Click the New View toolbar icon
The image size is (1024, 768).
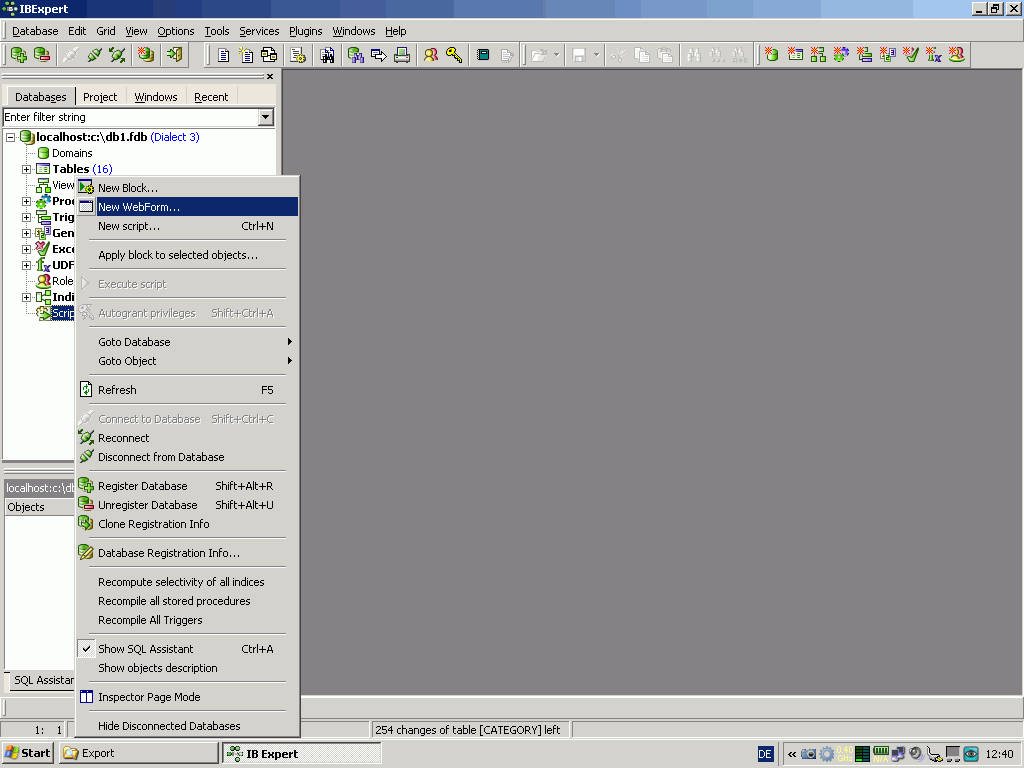(818, 55)
